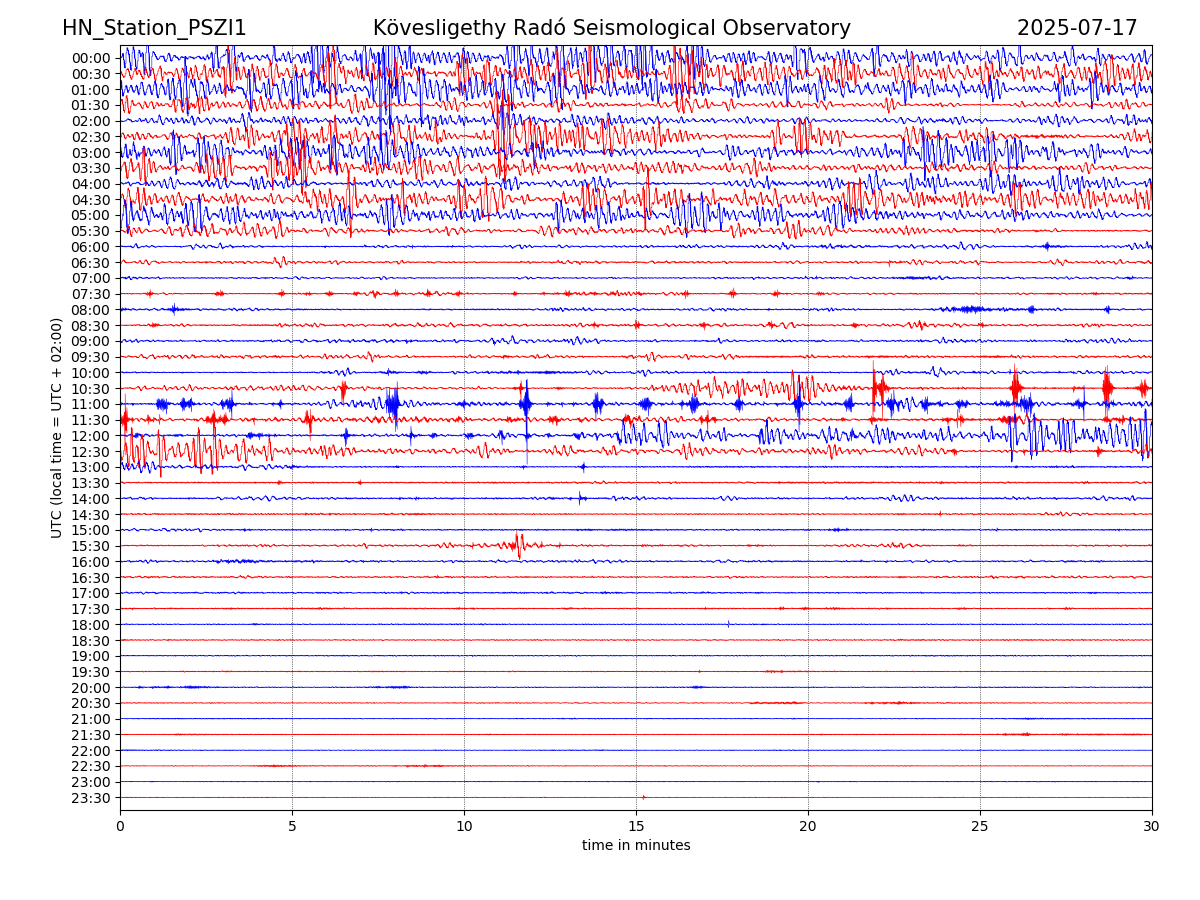Click the 09:00 row time label
The width and height of the screenshot is (1200, 900).
tap(91, 341)
